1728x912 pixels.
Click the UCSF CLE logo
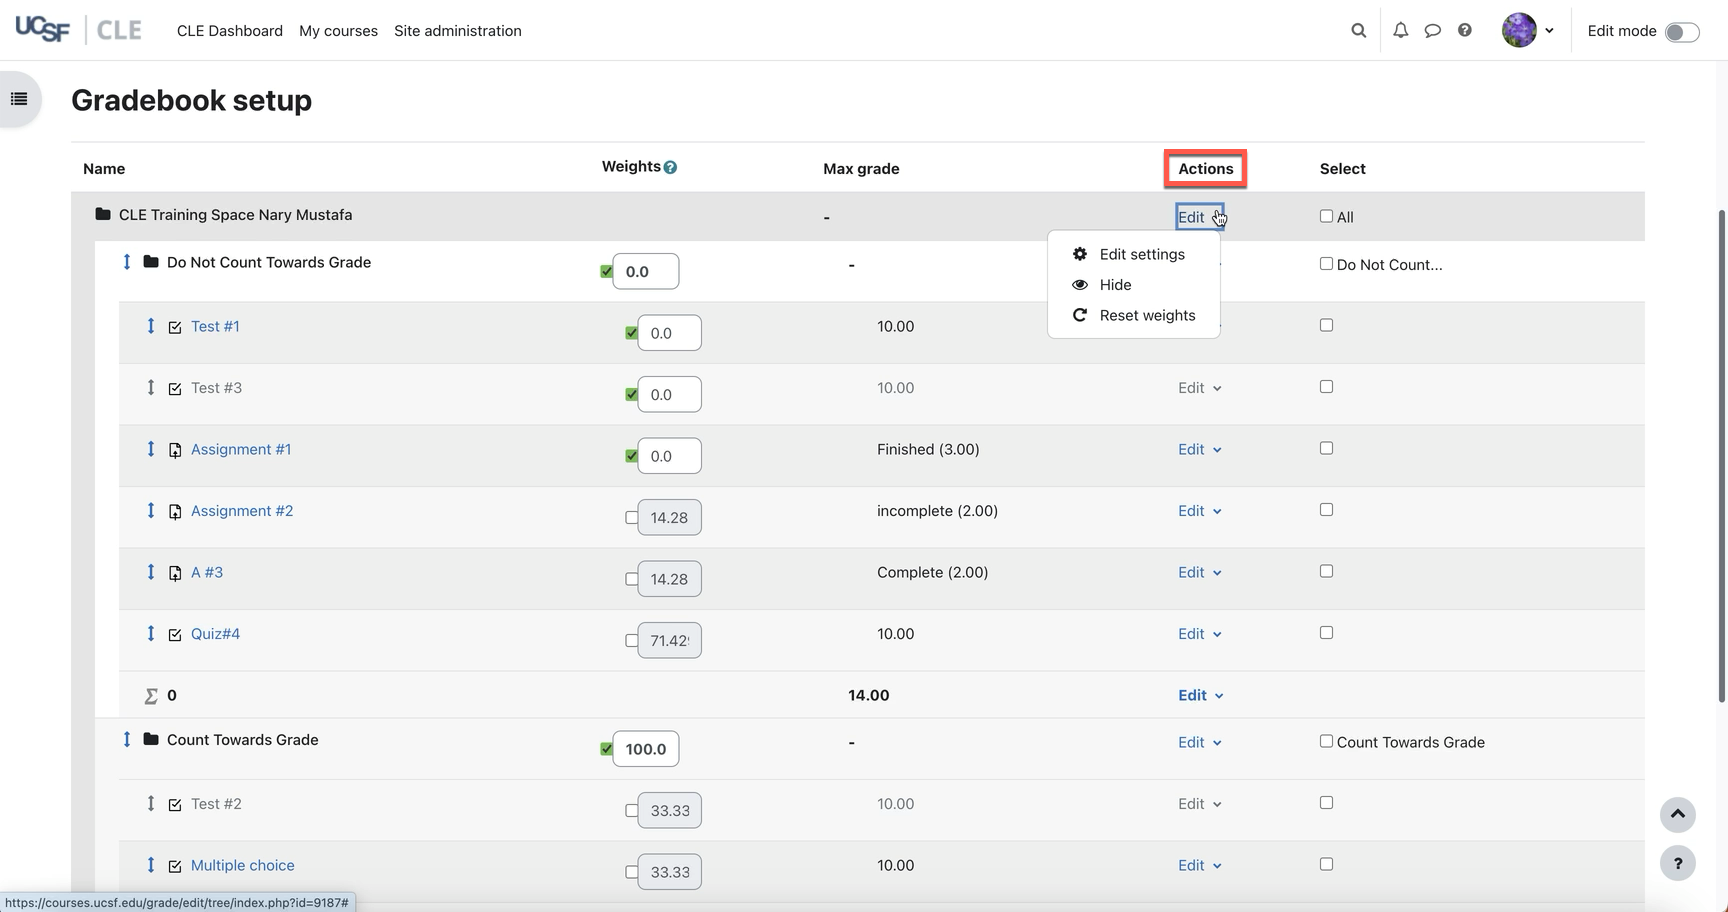pos(78,30)
